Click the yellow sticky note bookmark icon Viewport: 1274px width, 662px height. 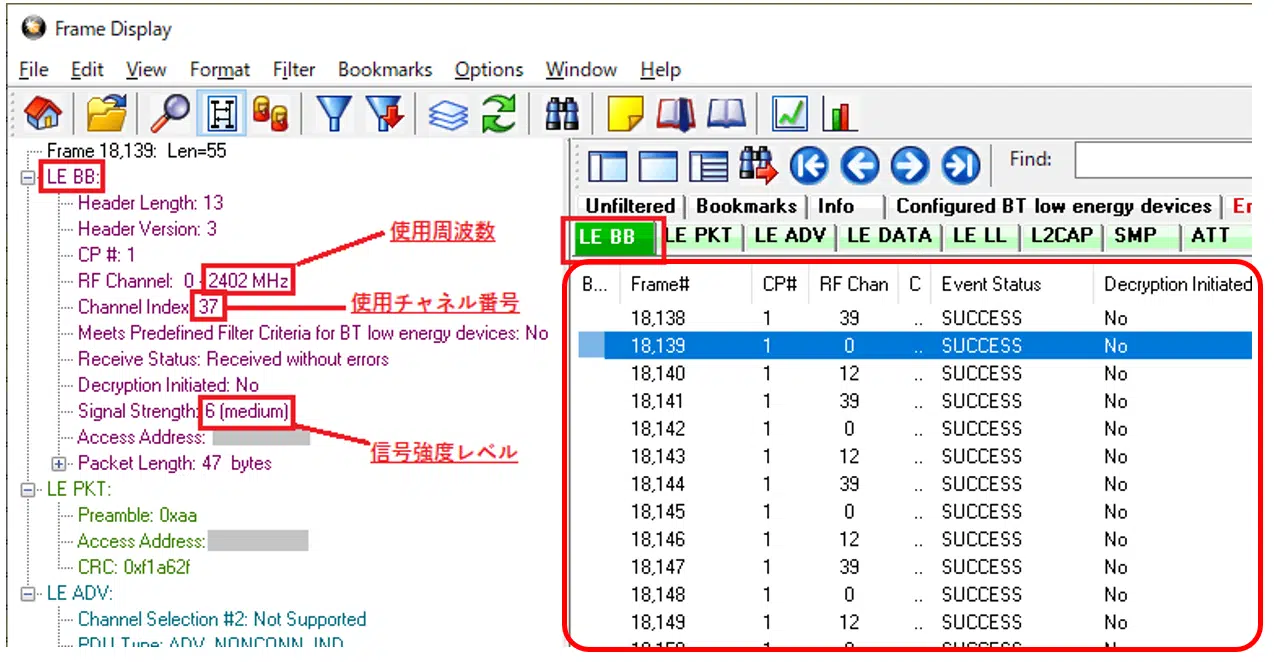626,115
